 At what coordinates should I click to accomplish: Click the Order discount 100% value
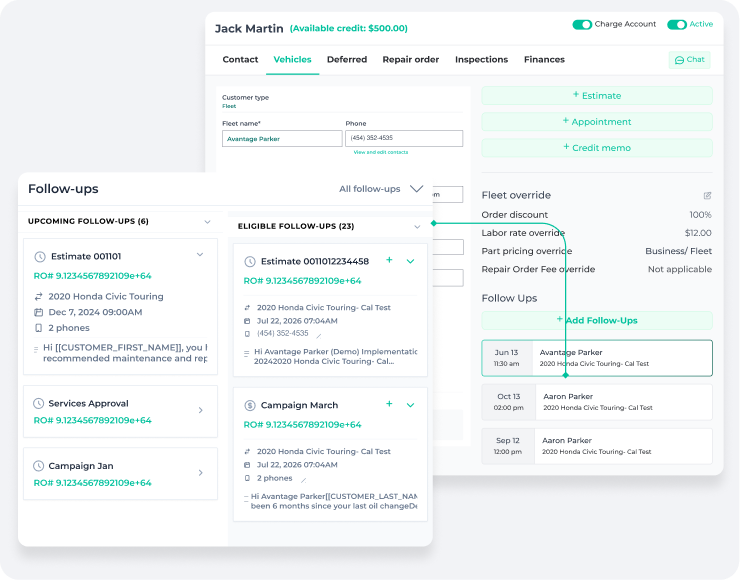tap(700, 215)
